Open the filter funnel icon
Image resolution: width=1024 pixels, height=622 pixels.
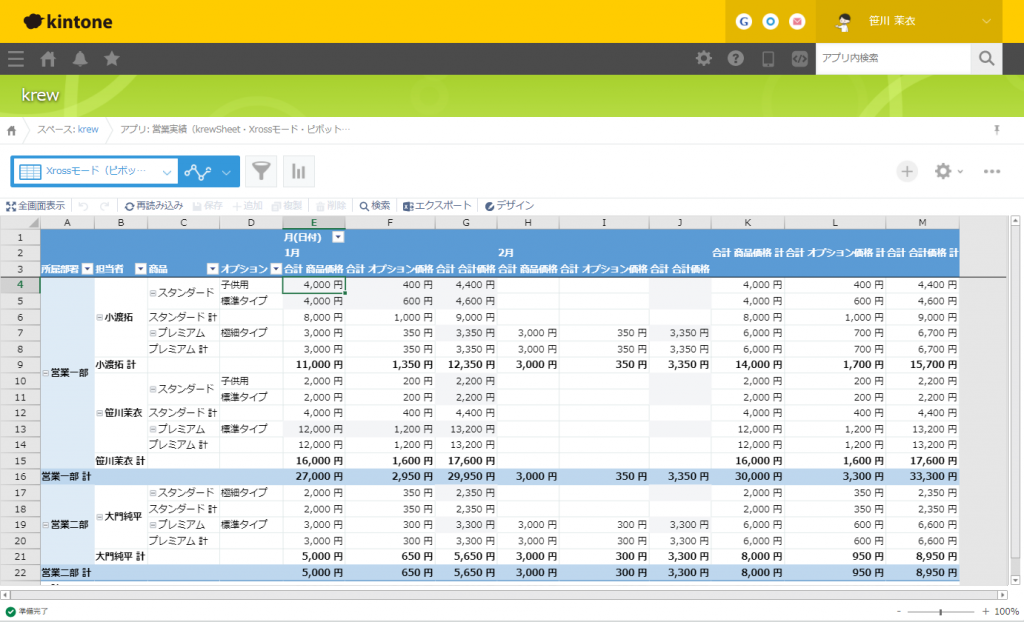(x=261, y=171)
